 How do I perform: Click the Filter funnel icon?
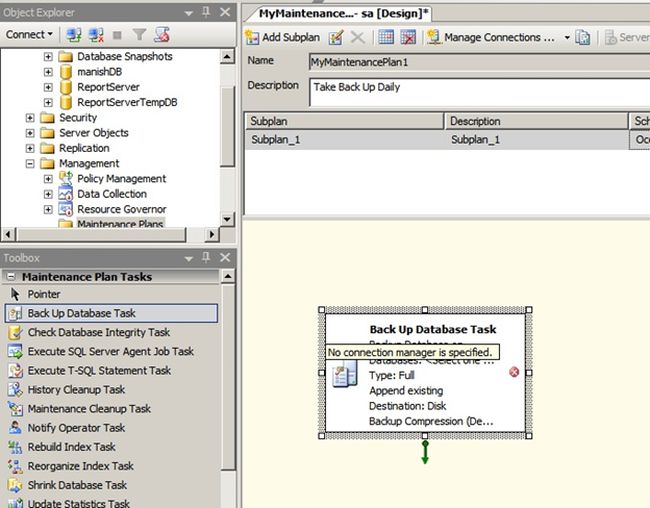tap(139, 35)
